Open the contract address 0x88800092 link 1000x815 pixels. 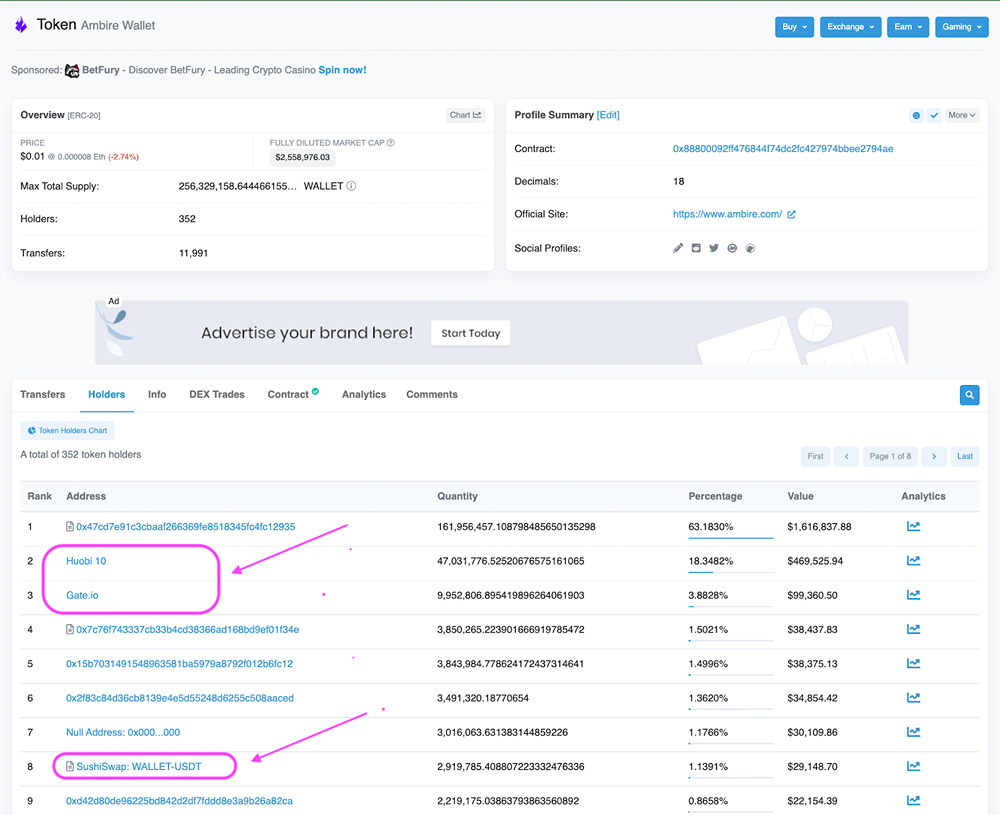(x=783, y=149)
